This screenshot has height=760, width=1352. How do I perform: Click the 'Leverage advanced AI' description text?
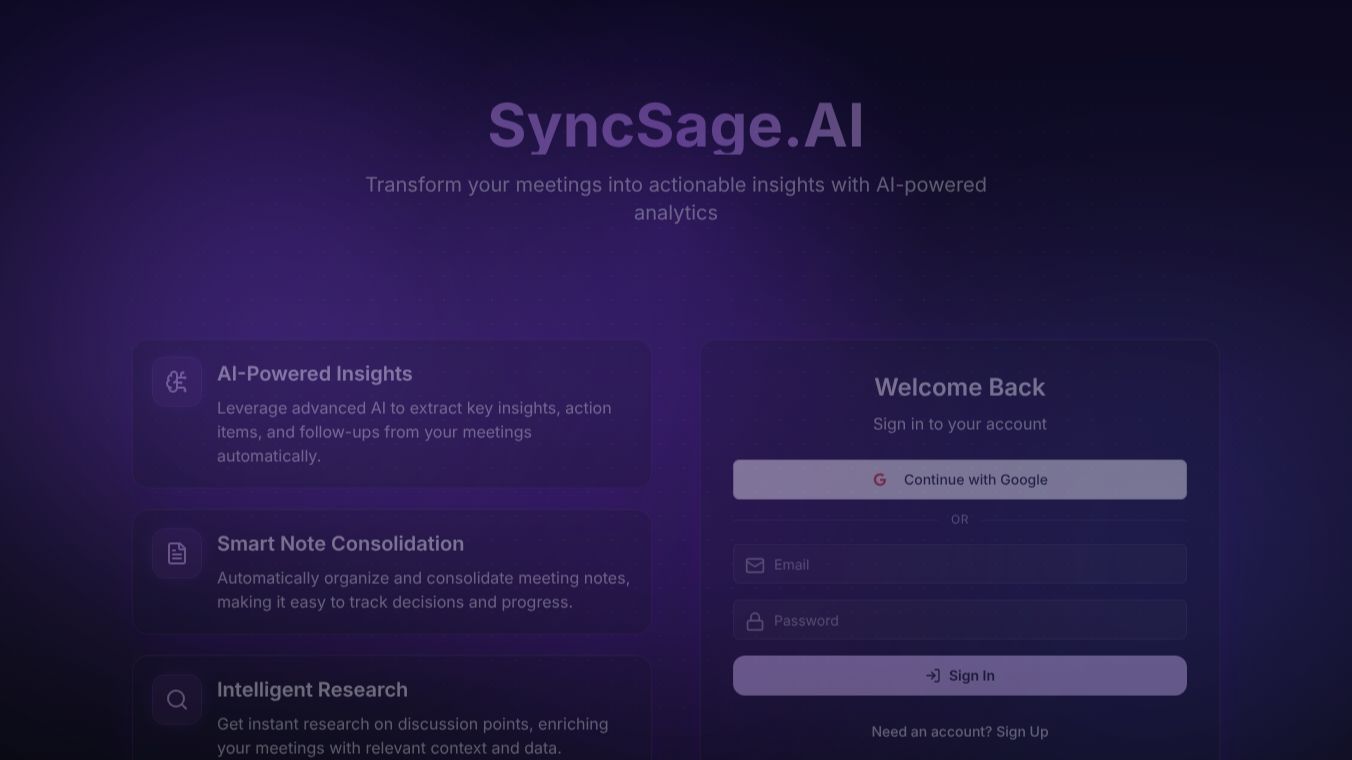414,432
